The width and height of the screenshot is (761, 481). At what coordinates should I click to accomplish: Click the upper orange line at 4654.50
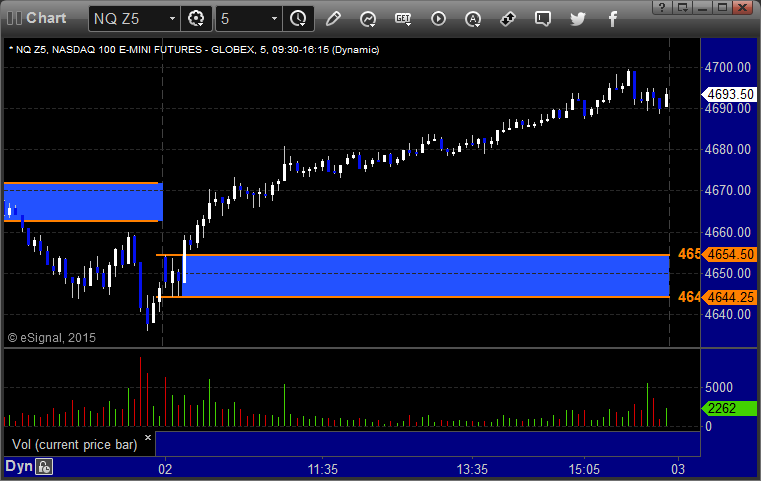413,255
